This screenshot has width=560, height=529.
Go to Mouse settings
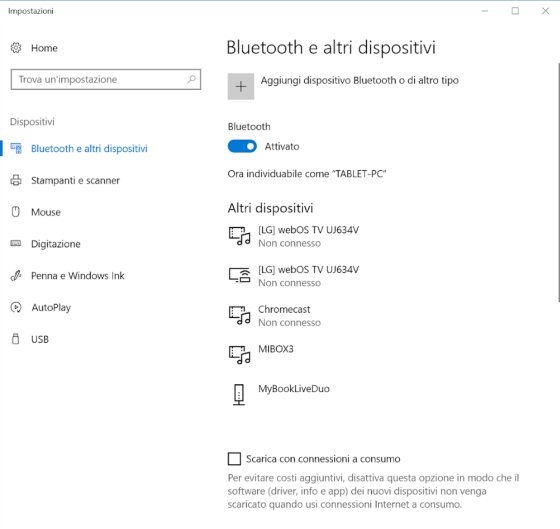pos(46,212)
